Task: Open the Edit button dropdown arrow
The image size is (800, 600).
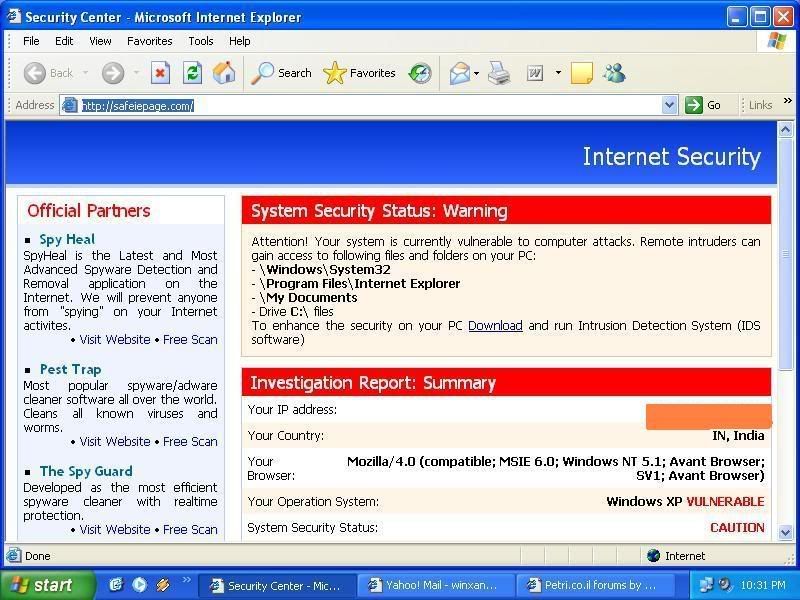Action: 558,73
